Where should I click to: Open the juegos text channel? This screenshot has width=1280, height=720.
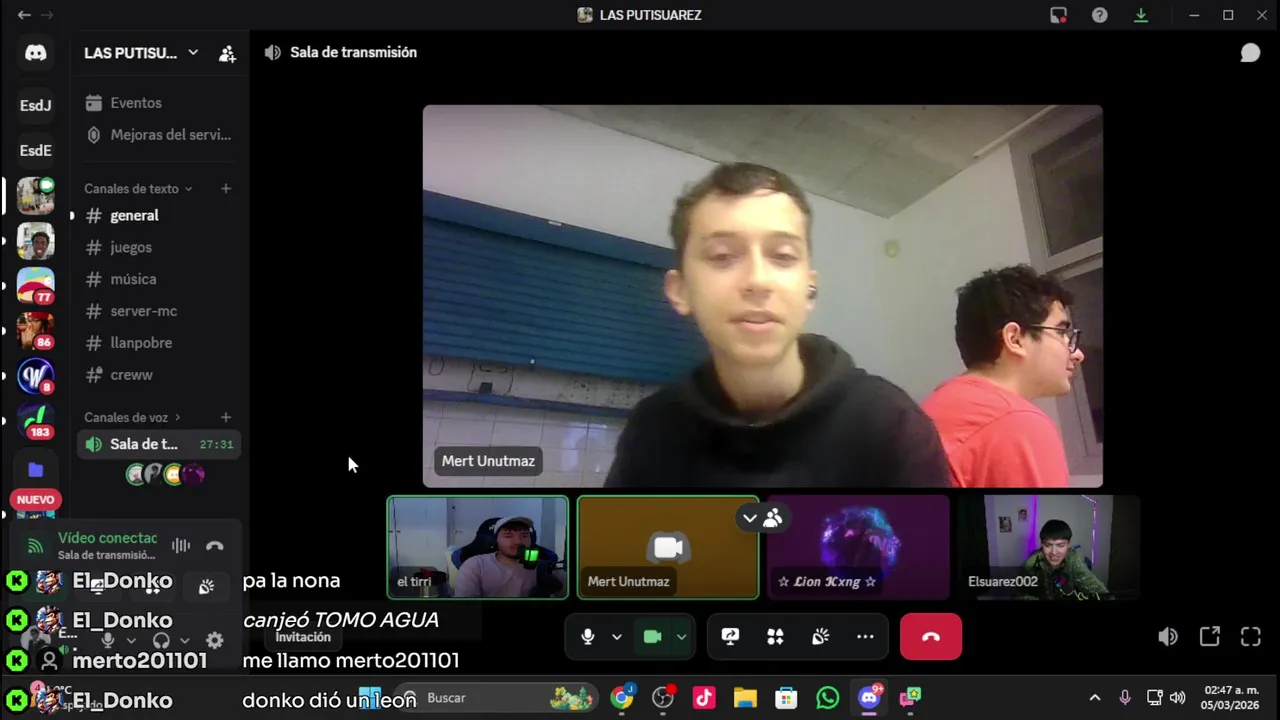pyautogui.click(x=160, y=247)
